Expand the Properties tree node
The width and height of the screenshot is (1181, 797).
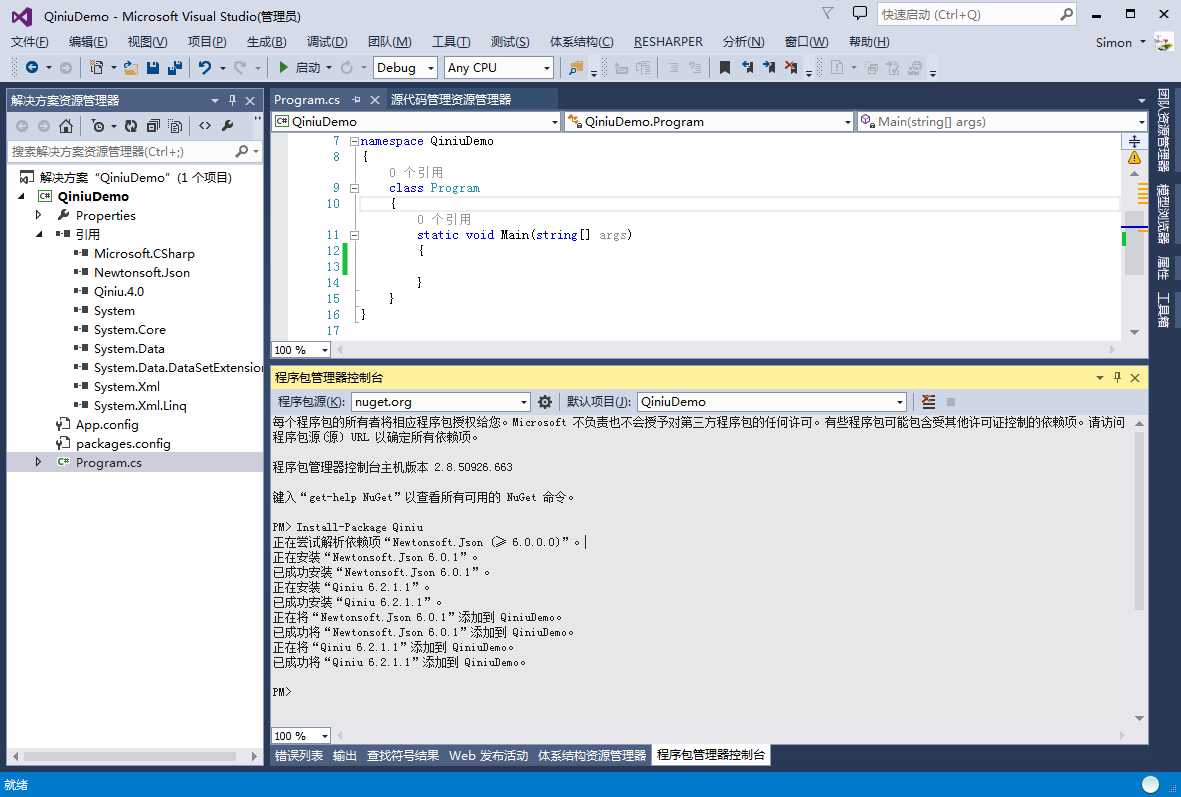[x=38, y=215]
